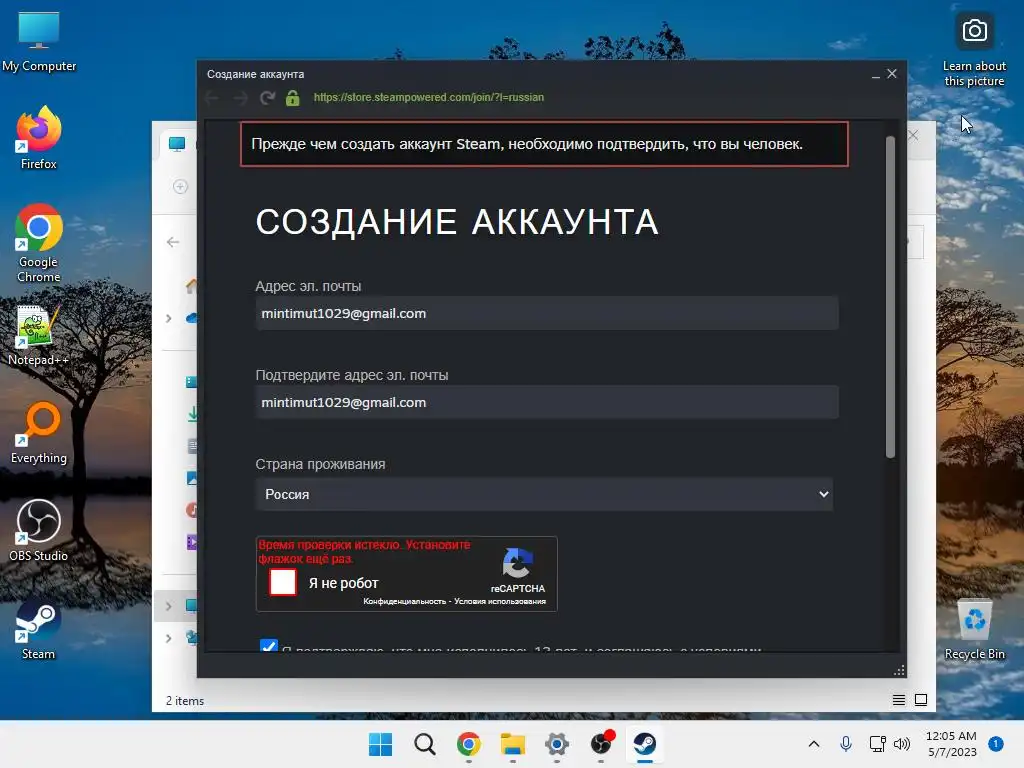Open OBS Studio desktop shortcut
The height and width of the screenshot is (768, 1024).
39,530
